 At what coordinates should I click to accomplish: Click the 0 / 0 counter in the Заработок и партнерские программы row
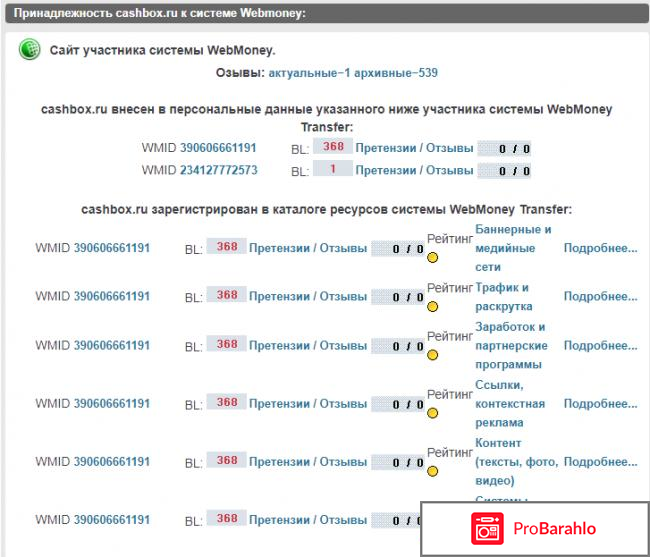398,346
